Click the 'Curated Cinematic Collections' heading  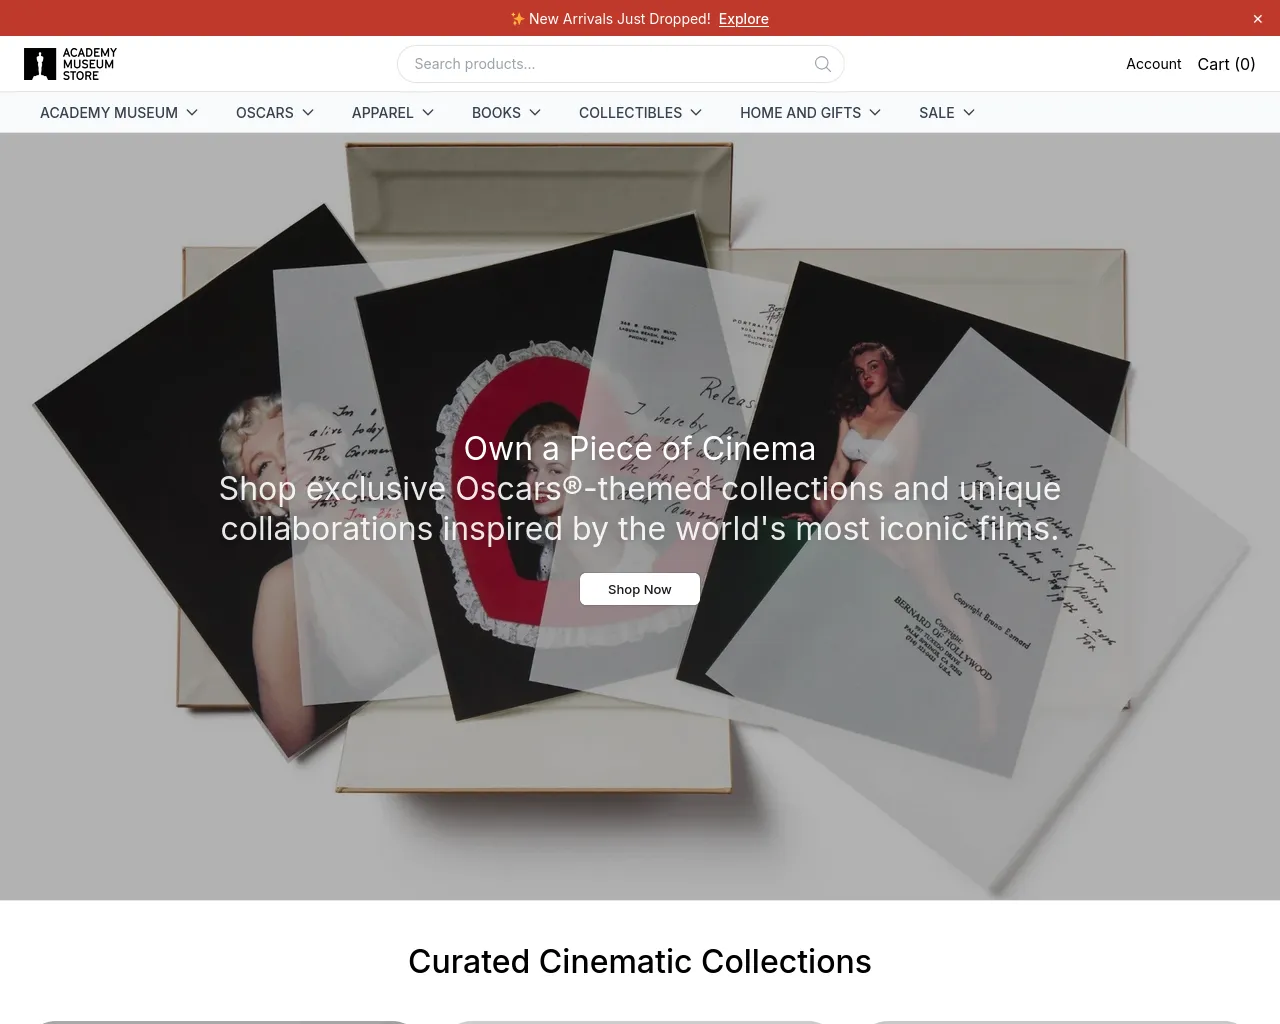tap(640, 961)
